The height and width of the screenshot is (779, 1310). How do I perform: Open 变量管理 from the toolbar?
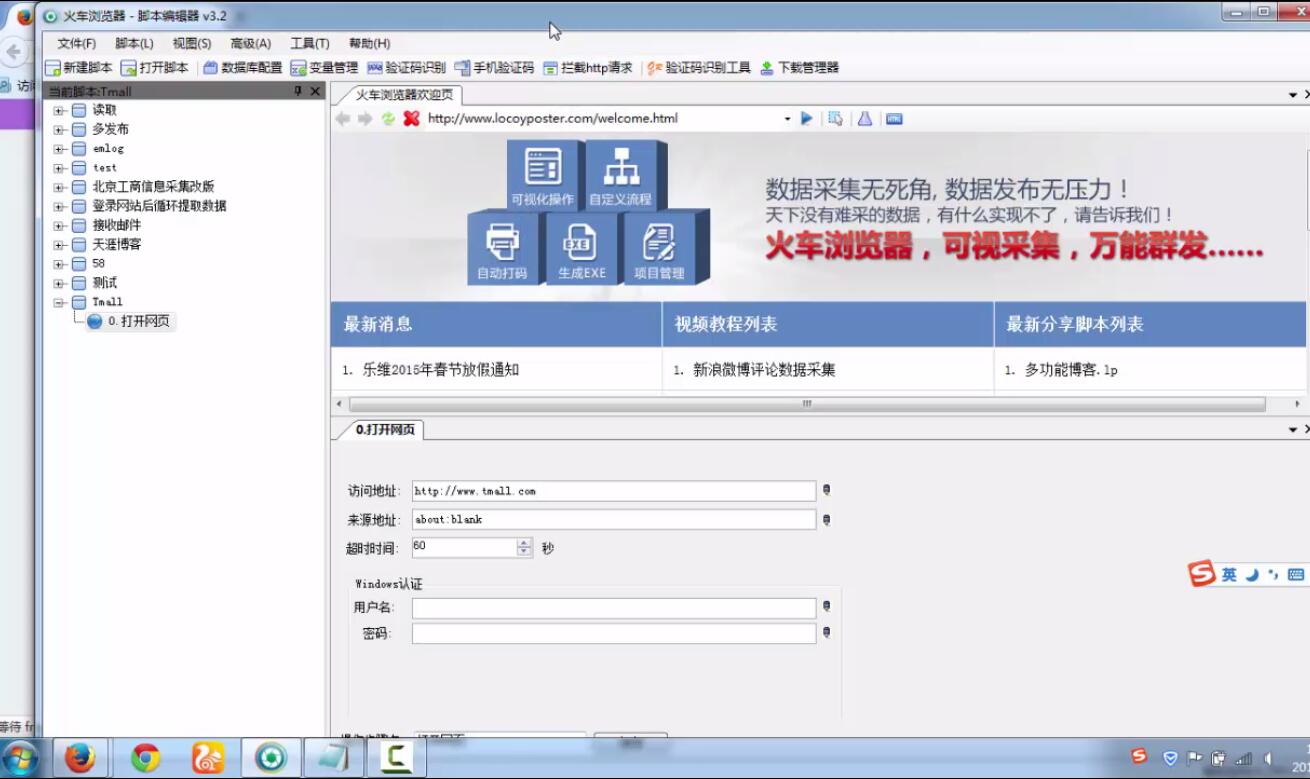click(325, 68)
